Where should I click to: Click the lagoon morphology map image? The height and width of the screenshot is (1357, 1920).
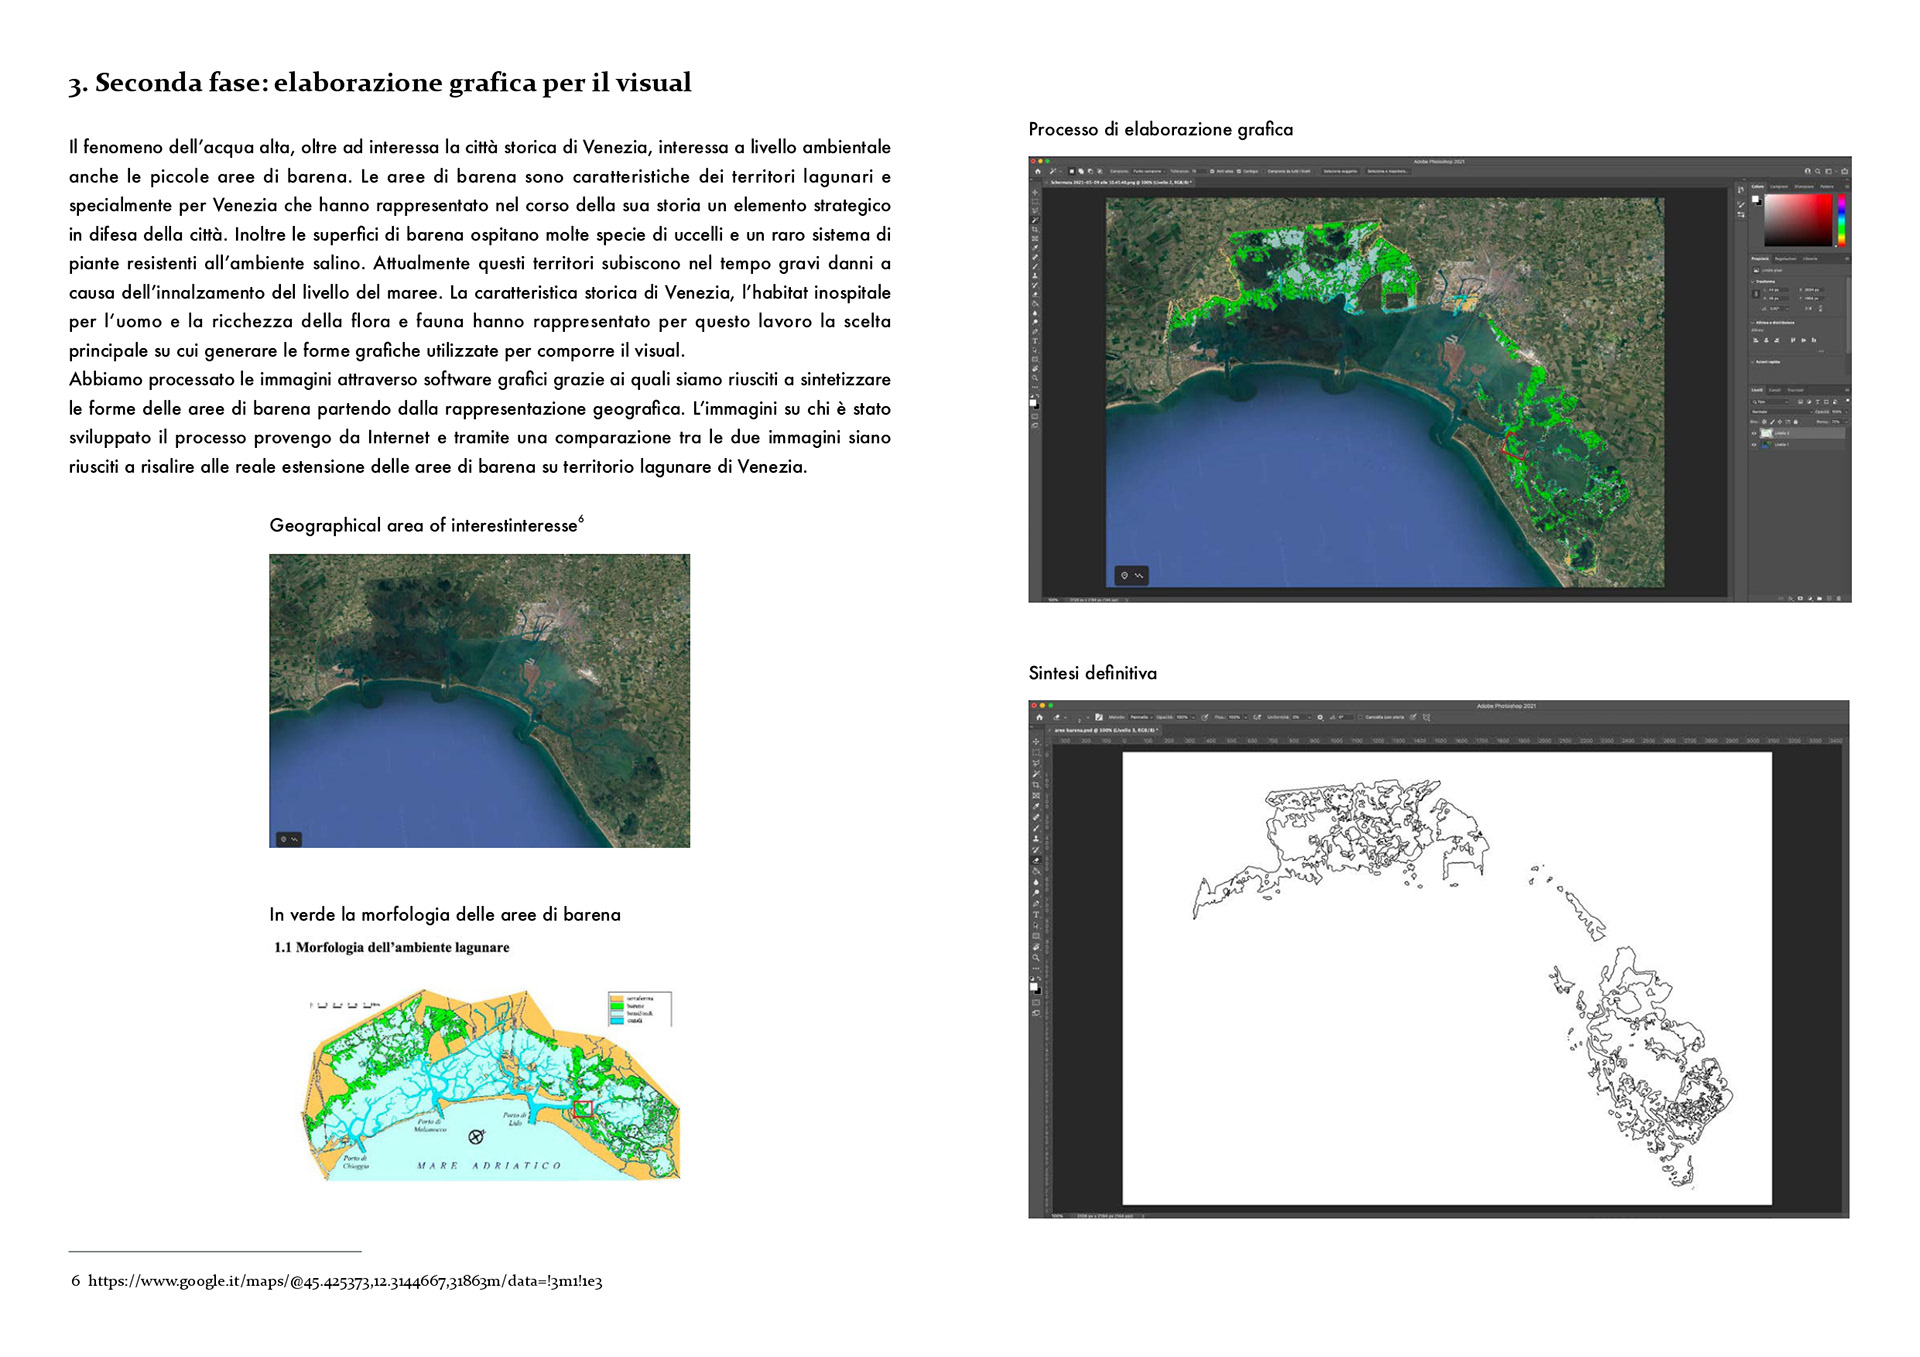coord(490,1085)
